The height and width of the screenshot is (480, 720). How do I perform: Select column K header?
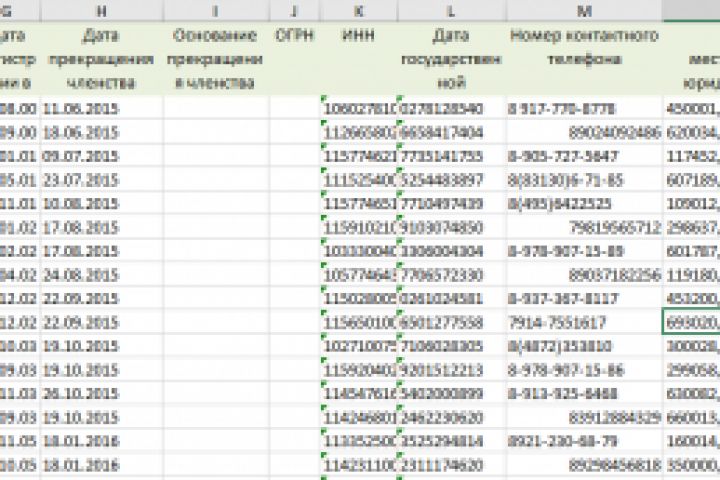click(x=359, y=11)
